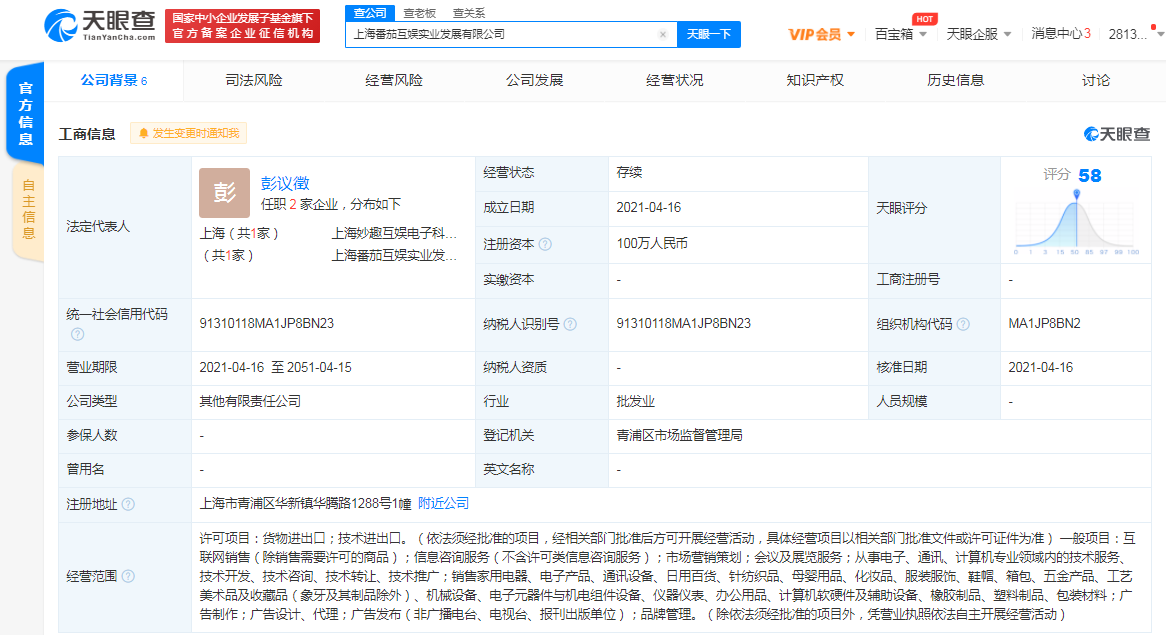Click the 彭 avatar thumbnail
Image resolution: width=1166 pixels, height=635 pixels.
tap(225, 193)
